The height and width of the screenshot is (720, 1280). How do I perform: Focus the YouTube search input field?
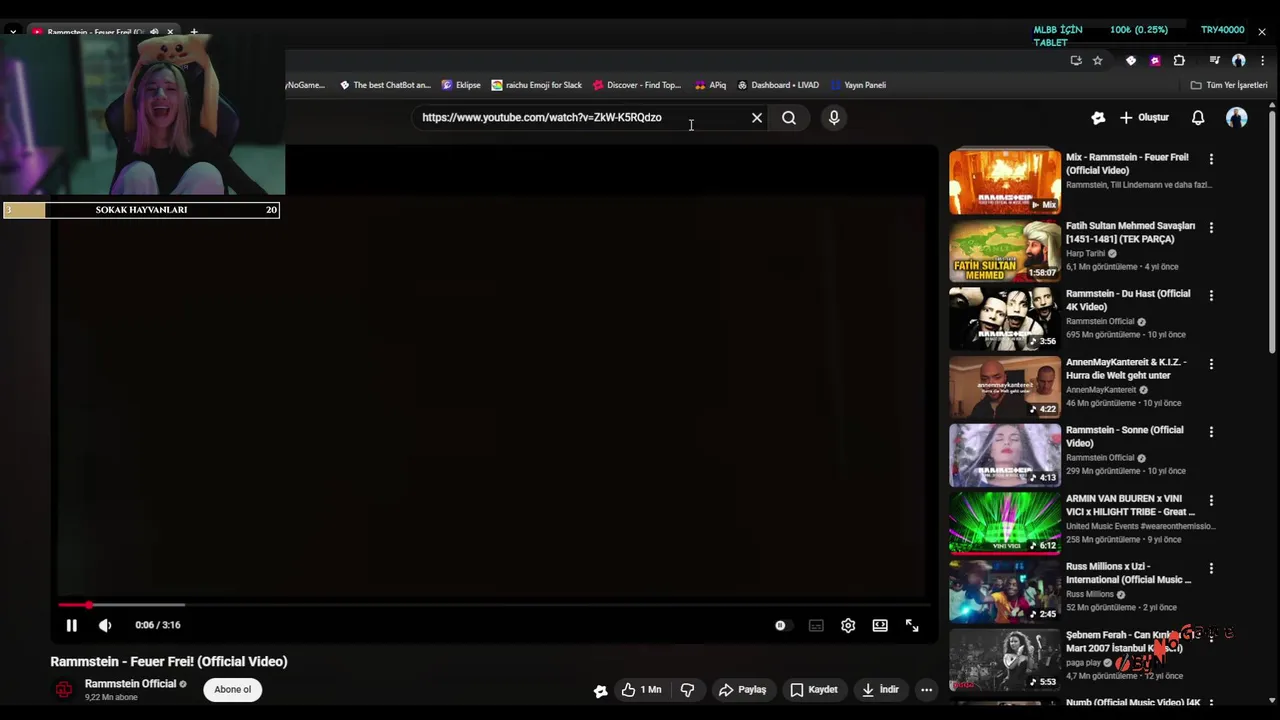[x=580, y=117]
